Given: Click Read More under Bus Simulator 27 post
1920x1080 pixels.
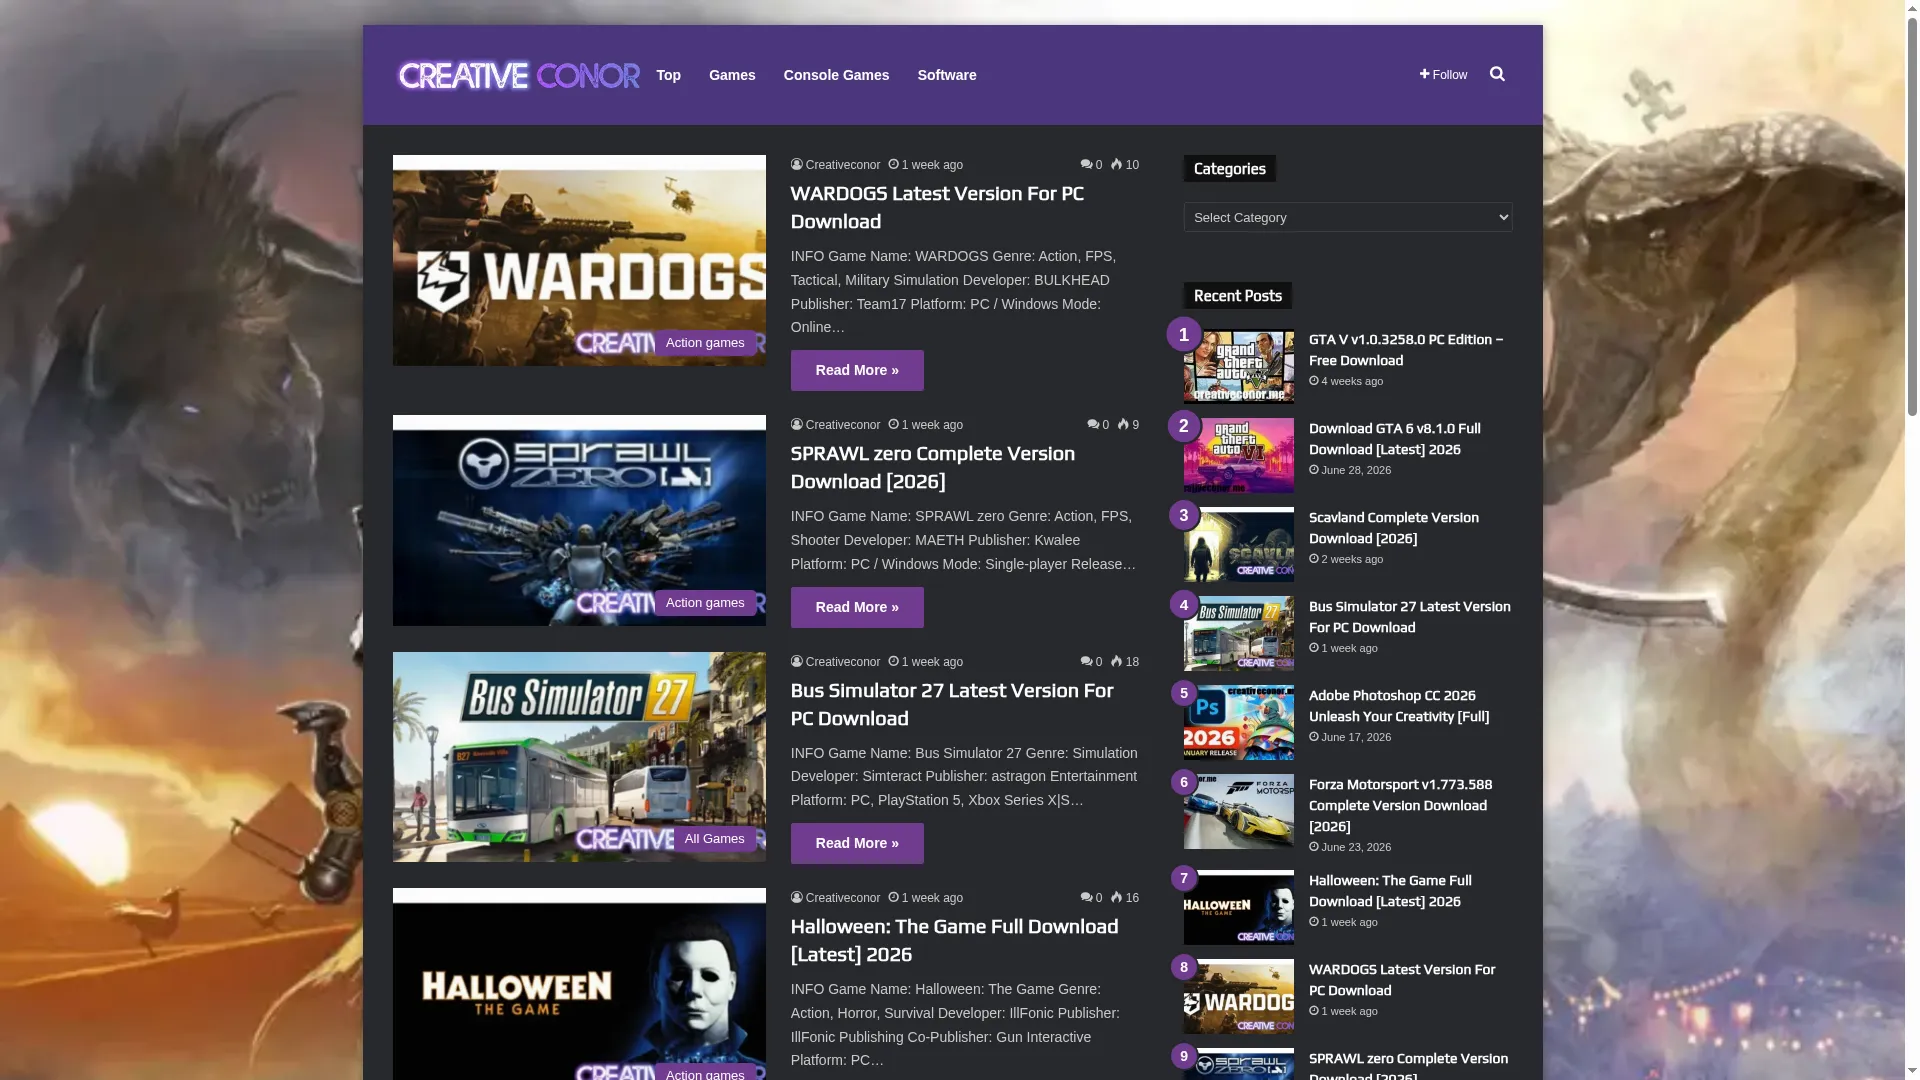Looking at the screenshot, I should pyautogui.click(x=857, y=843).
